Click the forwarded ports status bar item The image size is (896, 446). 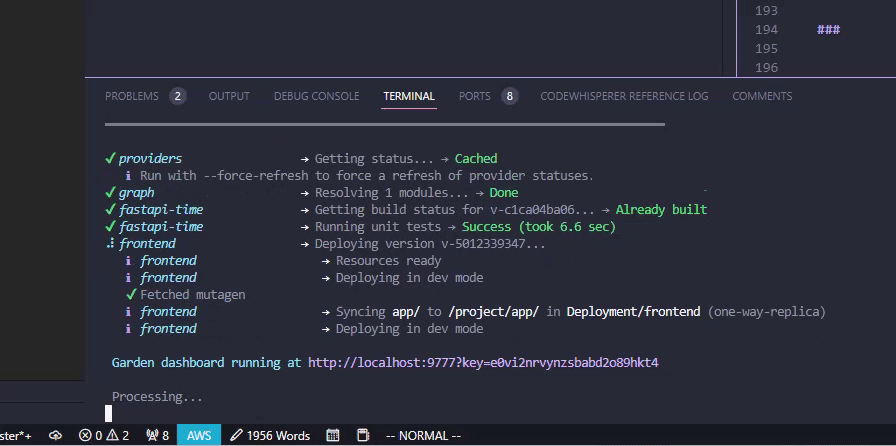pyautogui.click(x=157, y=436)
